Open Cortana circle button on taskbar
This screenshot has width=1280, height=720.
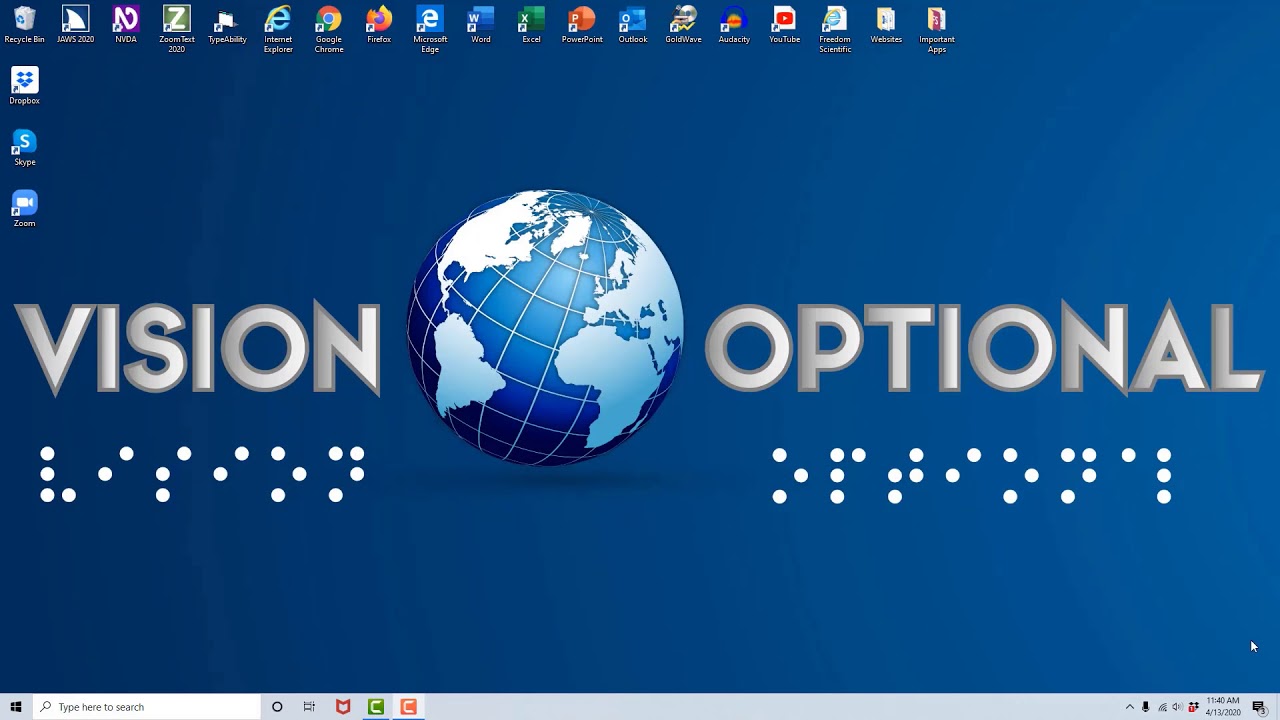(277, 707)
